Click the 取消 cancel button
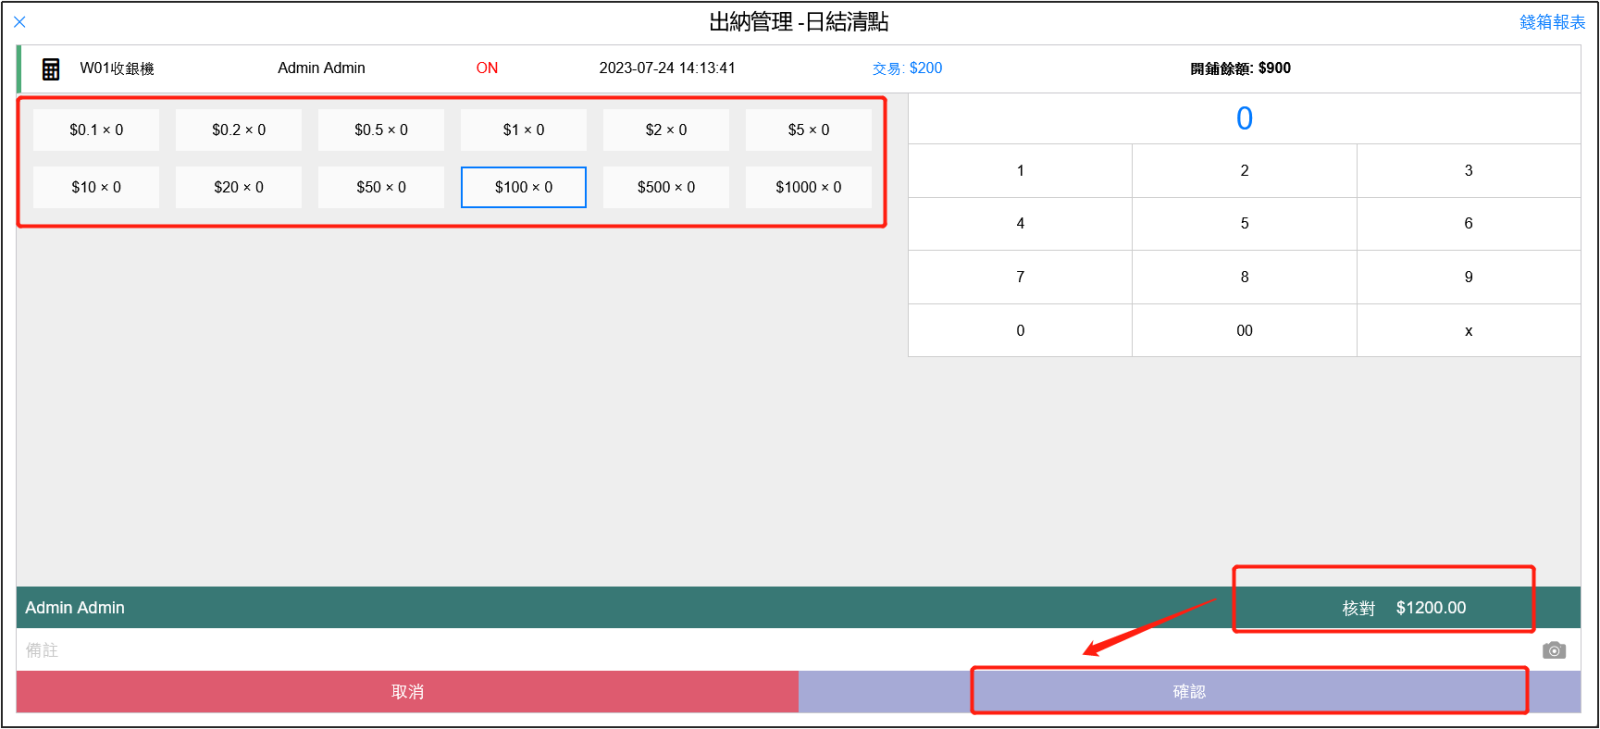 click(407, 692)
